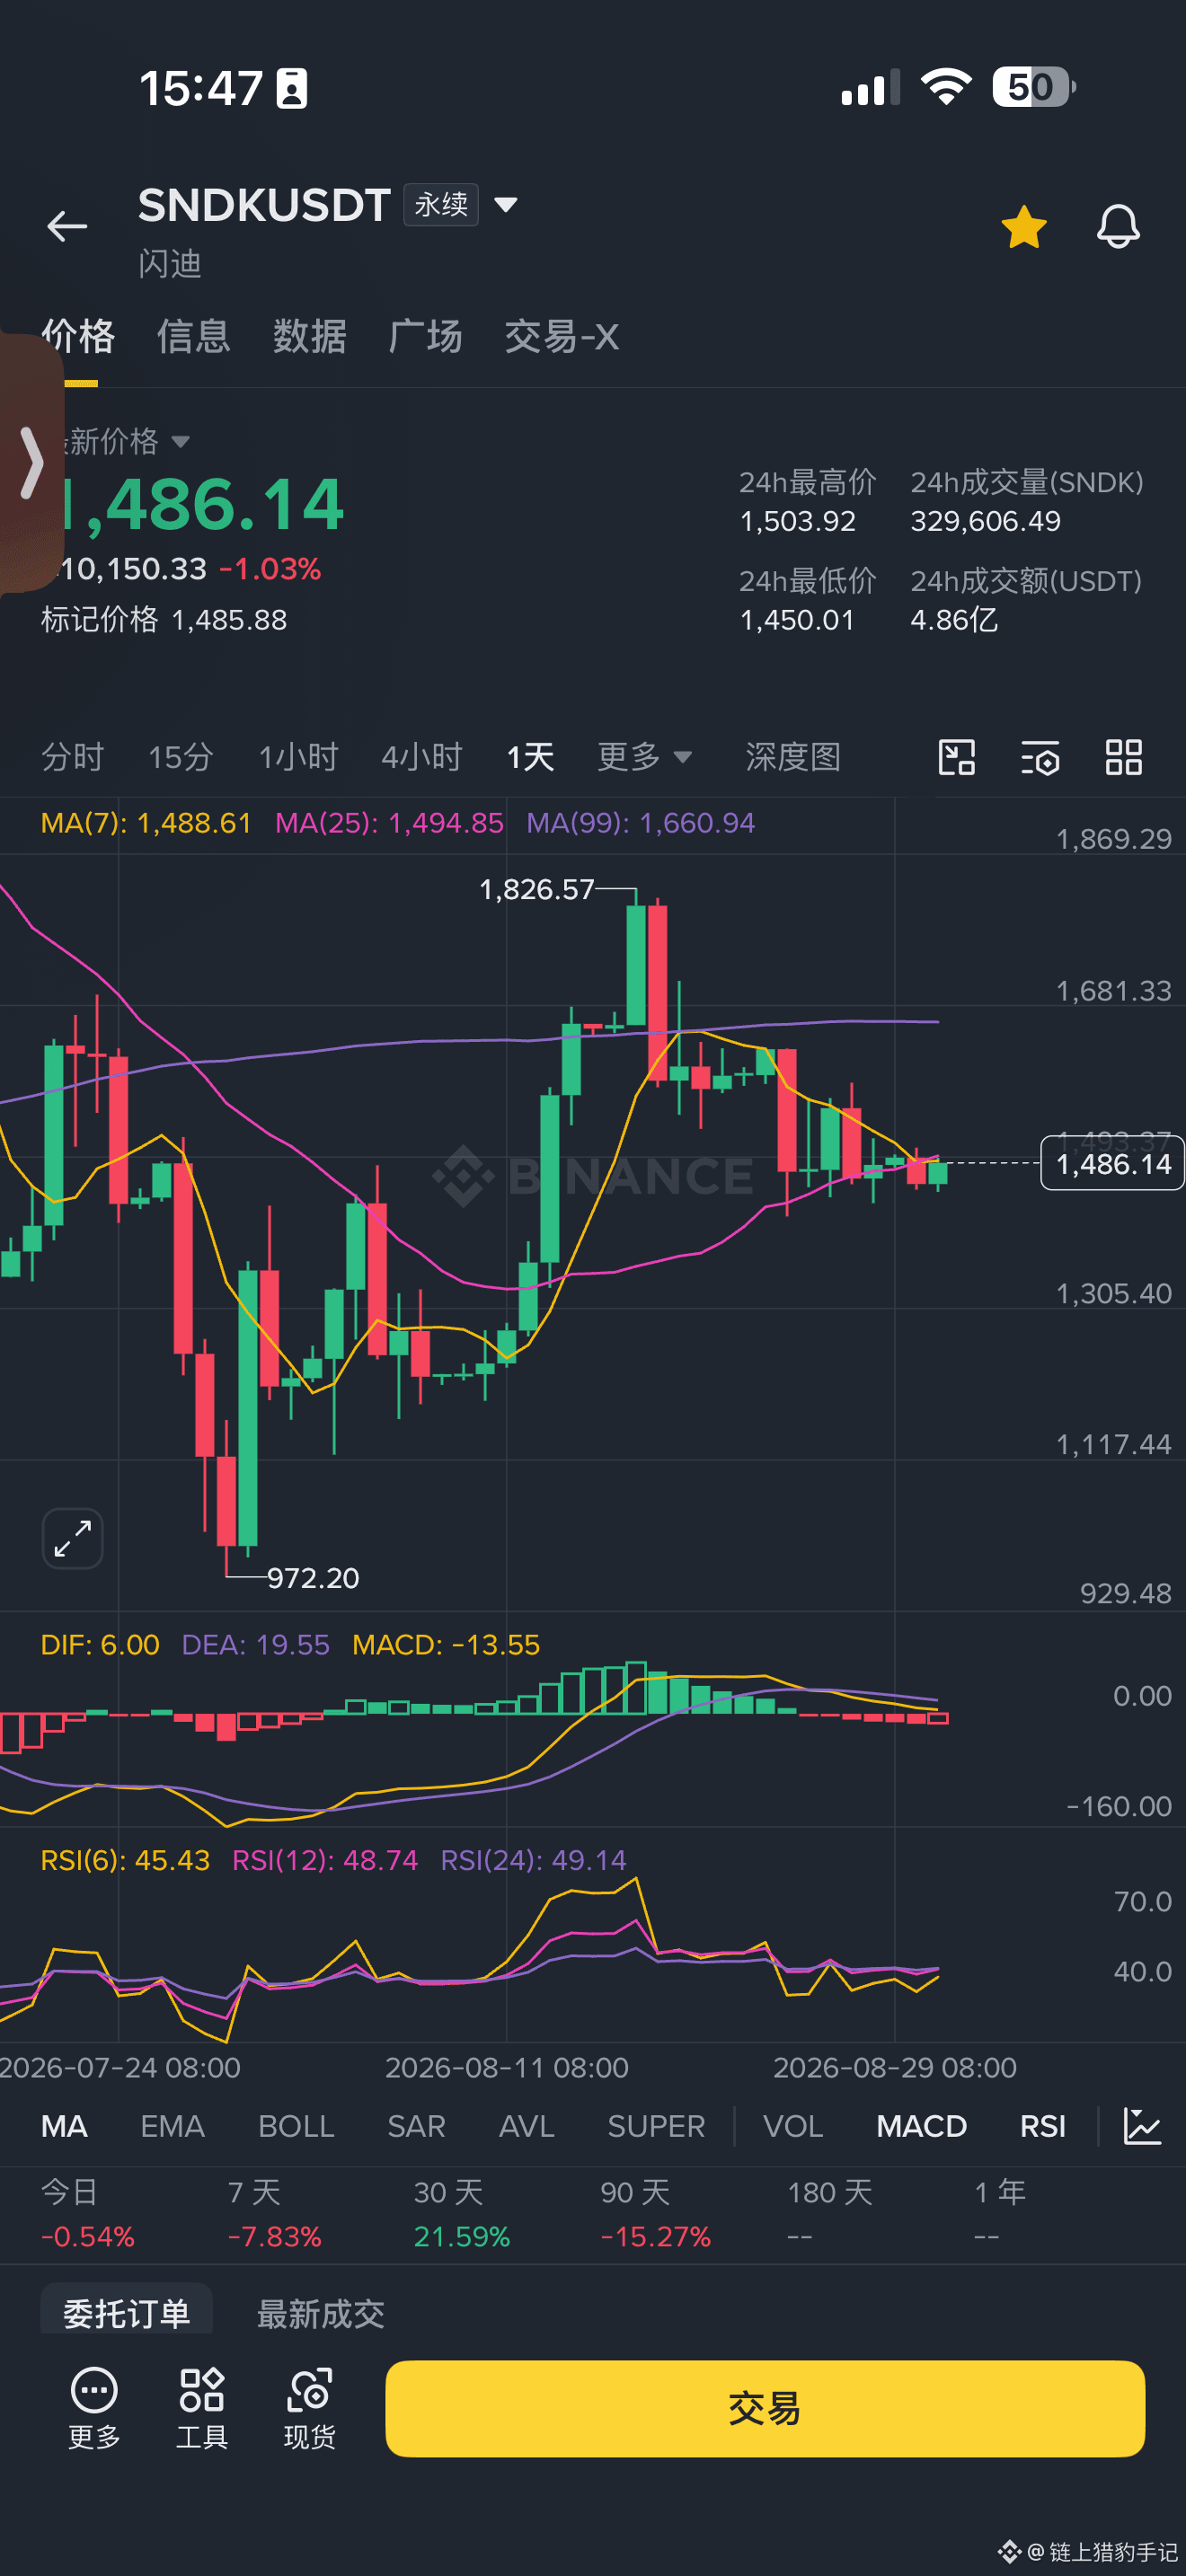Viewport: 1186px width, 2576px height.
Task: Tap the back arrow icon
Action: (x=67, y=226)
